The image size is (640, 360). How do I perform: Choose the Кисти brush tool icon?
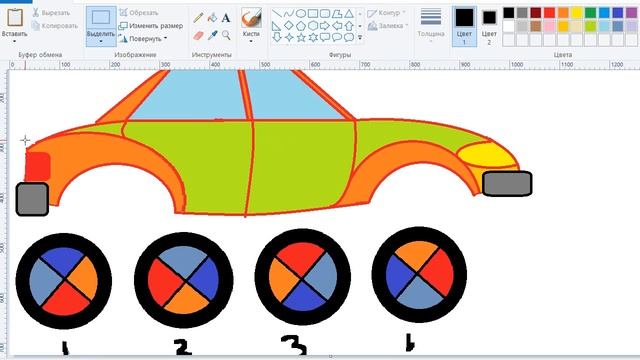[x=251, y=18]
